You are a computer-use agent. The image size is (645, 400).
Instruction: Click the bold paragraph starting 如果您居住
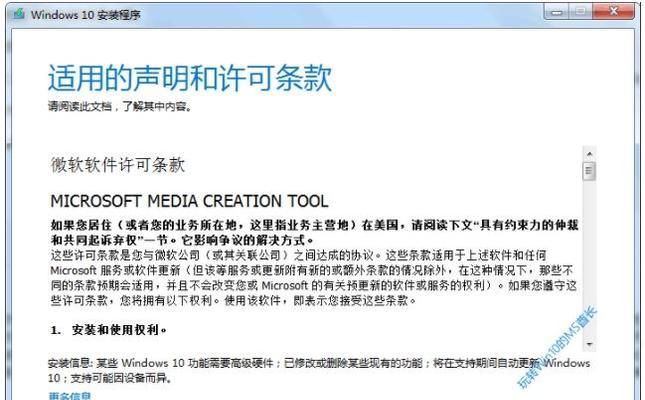coord(315,232)
